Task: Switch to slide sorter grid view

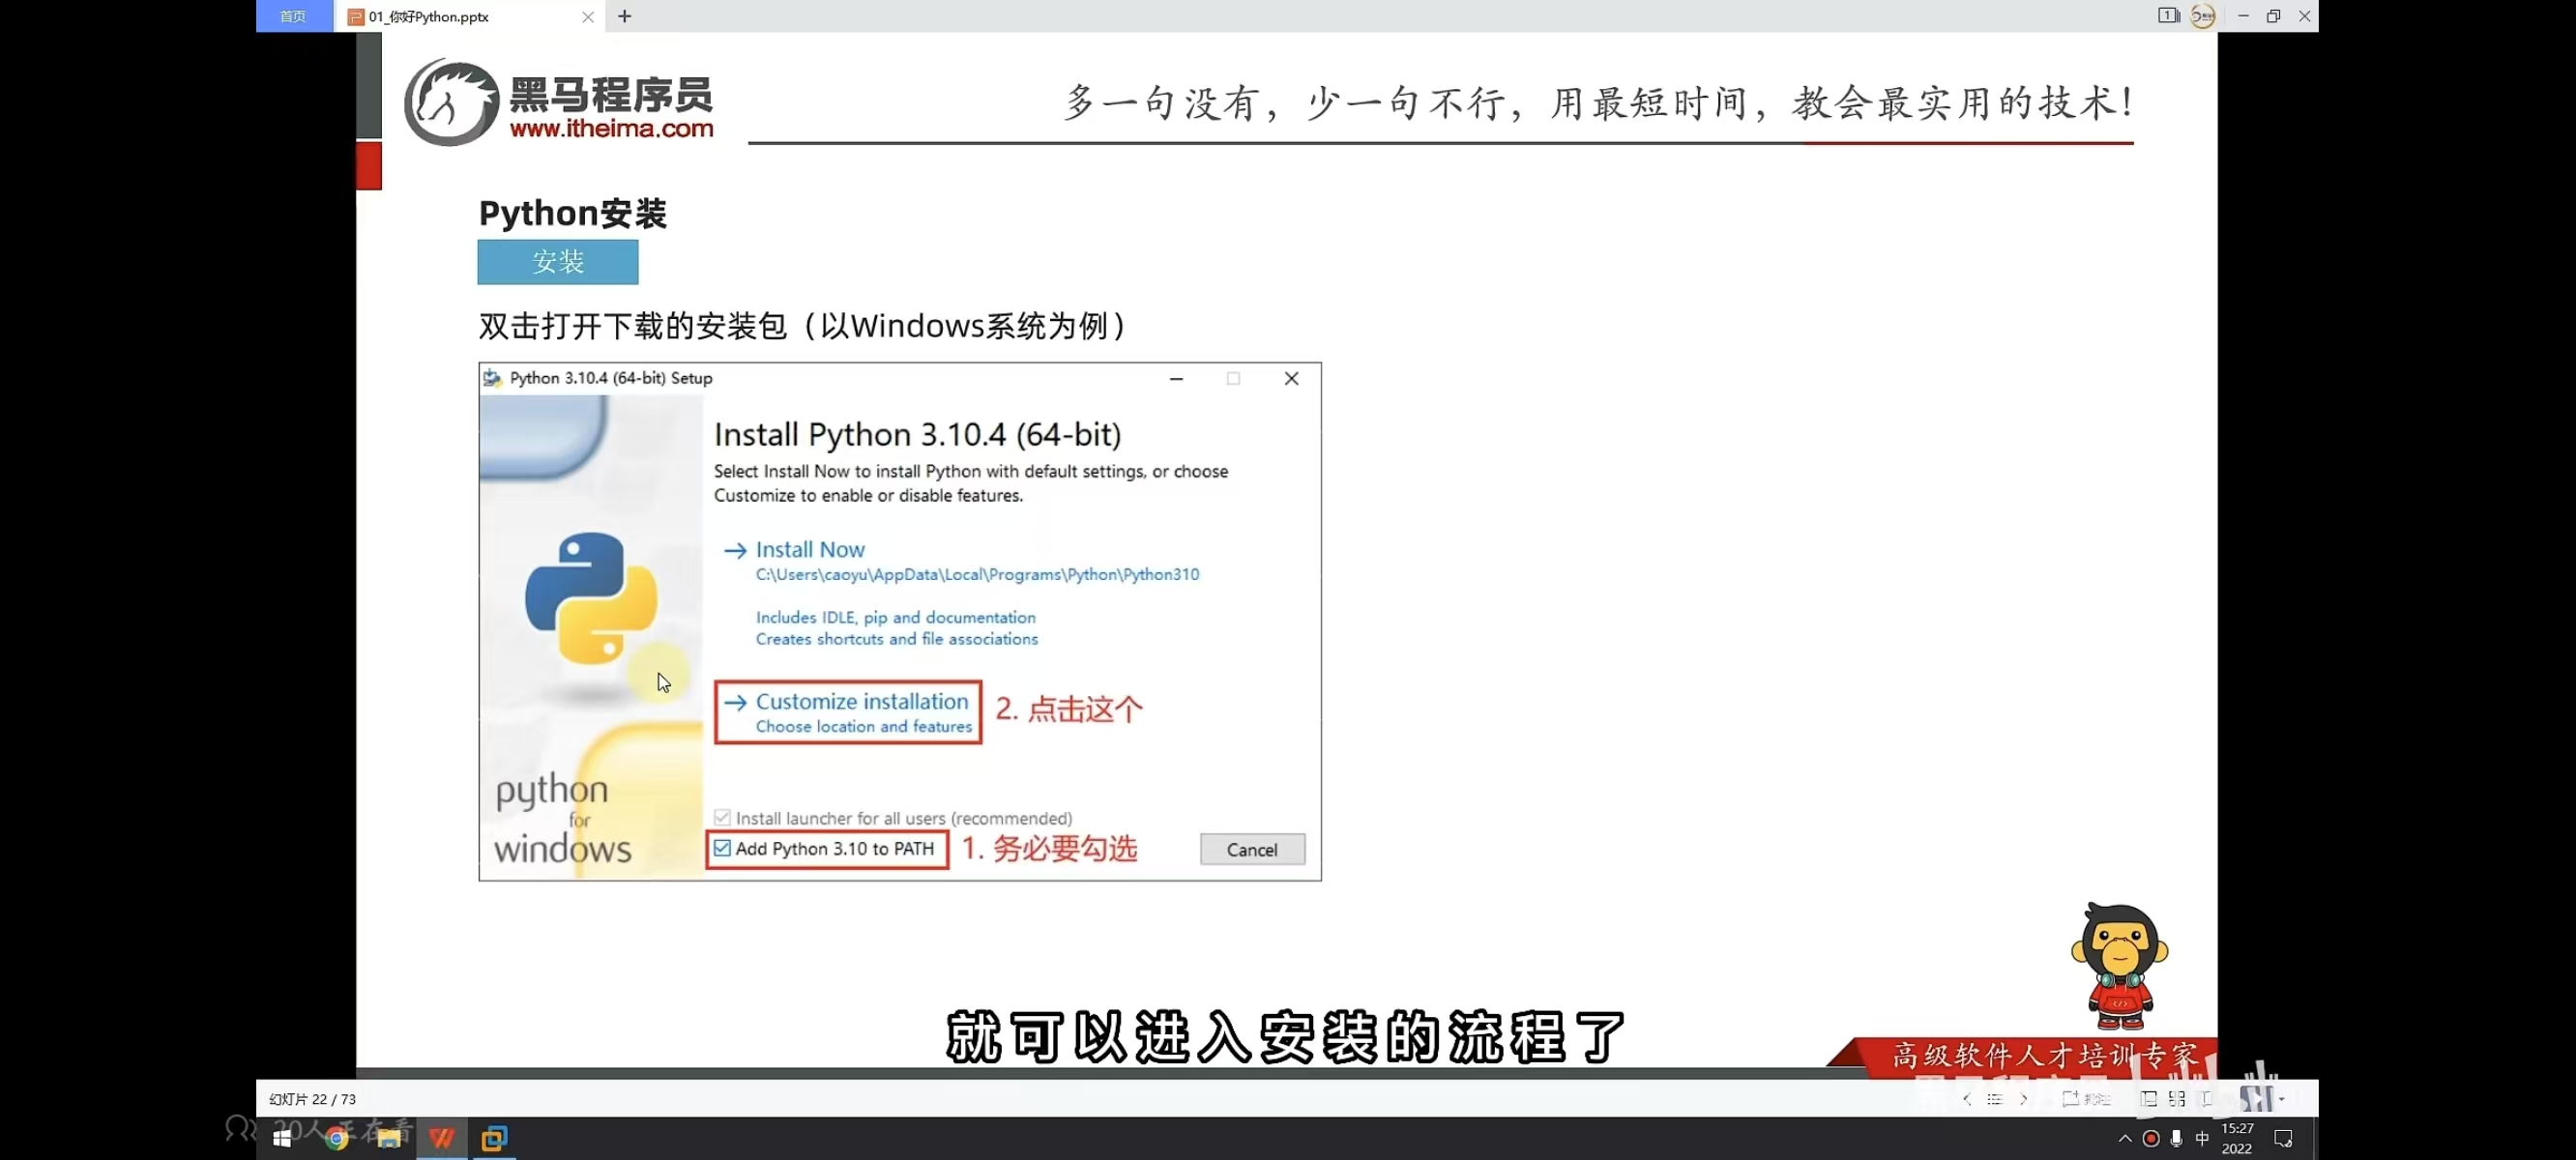Action: (x=2176, y=1098)
